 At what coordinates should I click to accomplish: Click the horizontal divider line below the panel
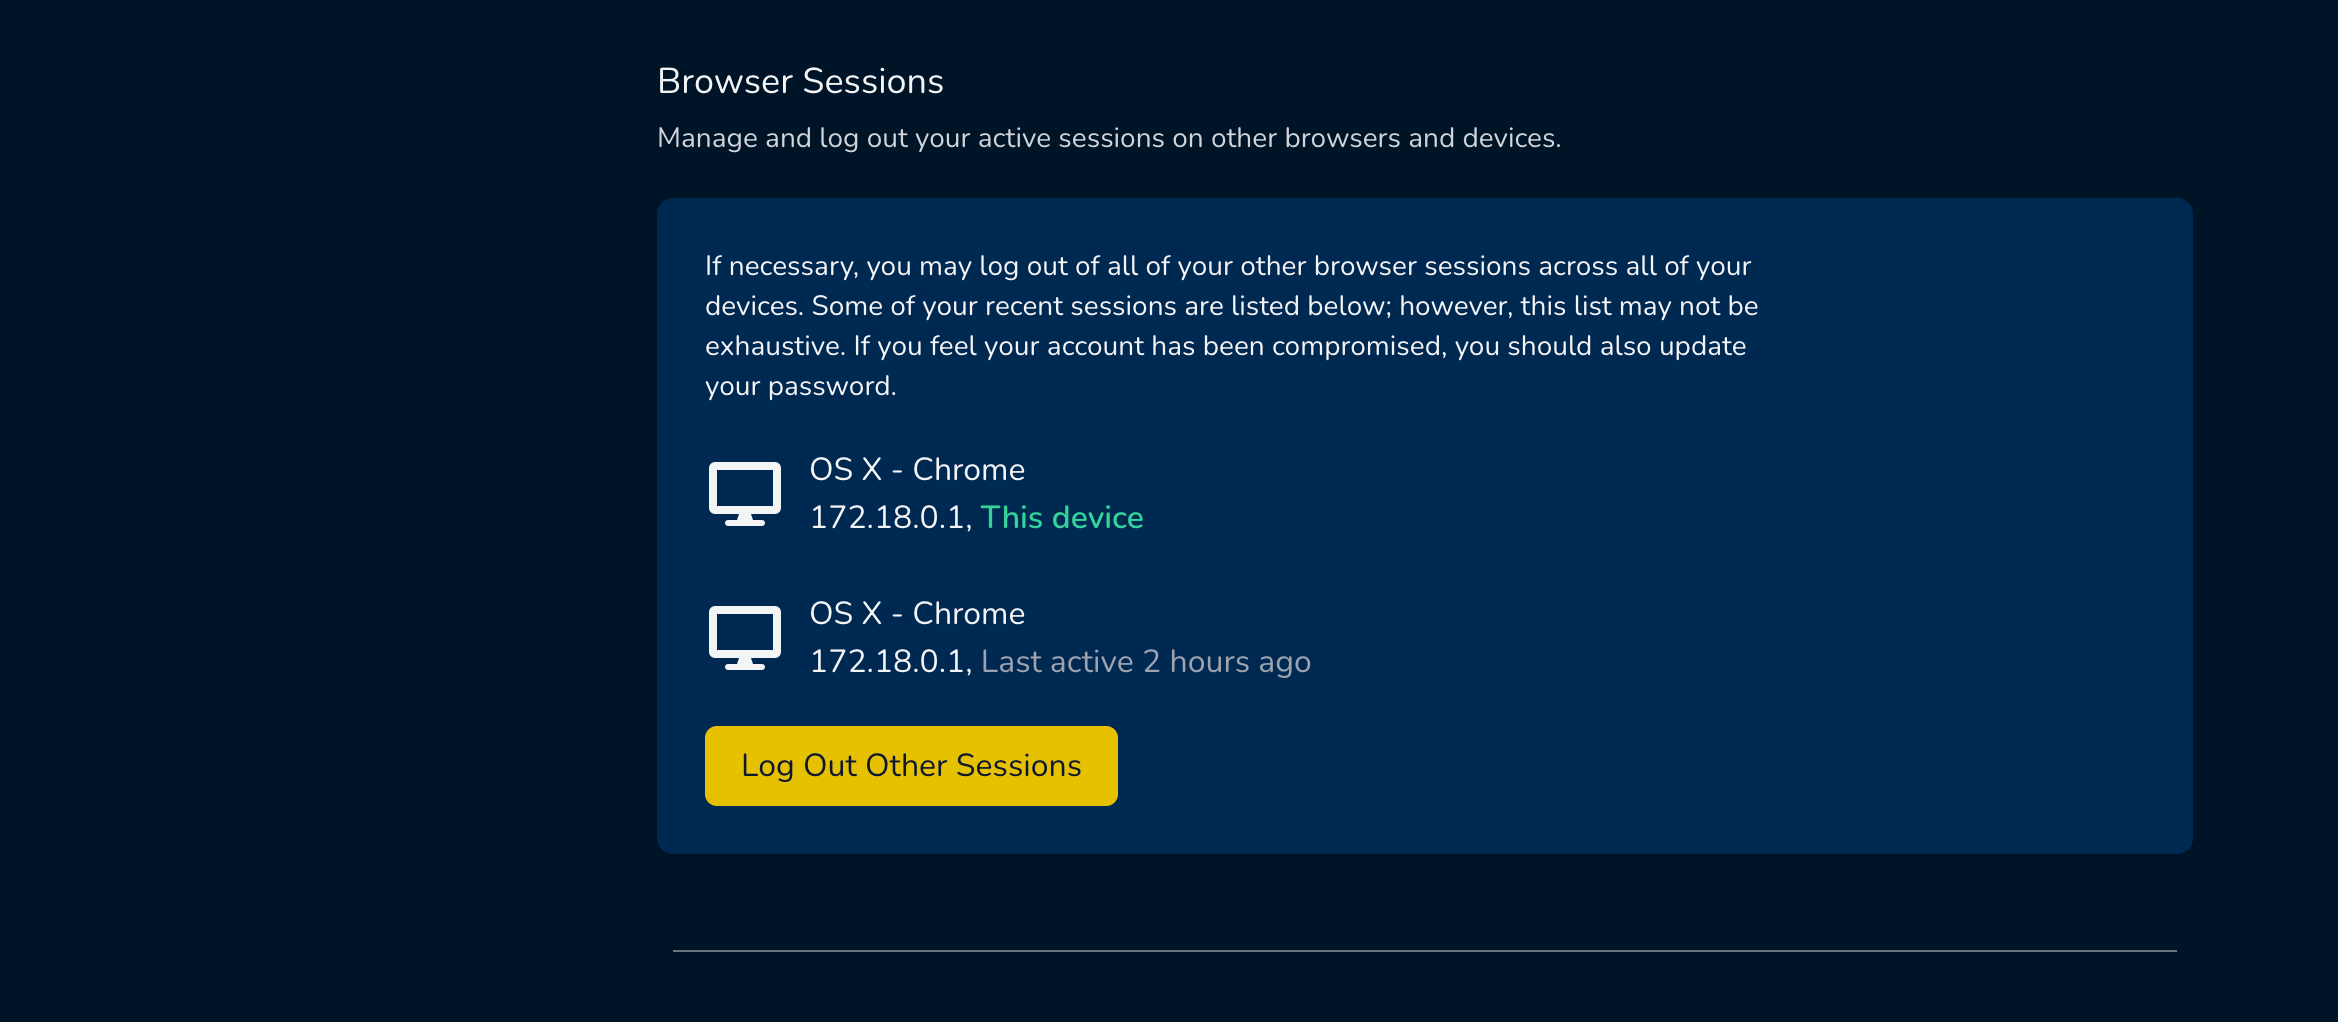1424,950
